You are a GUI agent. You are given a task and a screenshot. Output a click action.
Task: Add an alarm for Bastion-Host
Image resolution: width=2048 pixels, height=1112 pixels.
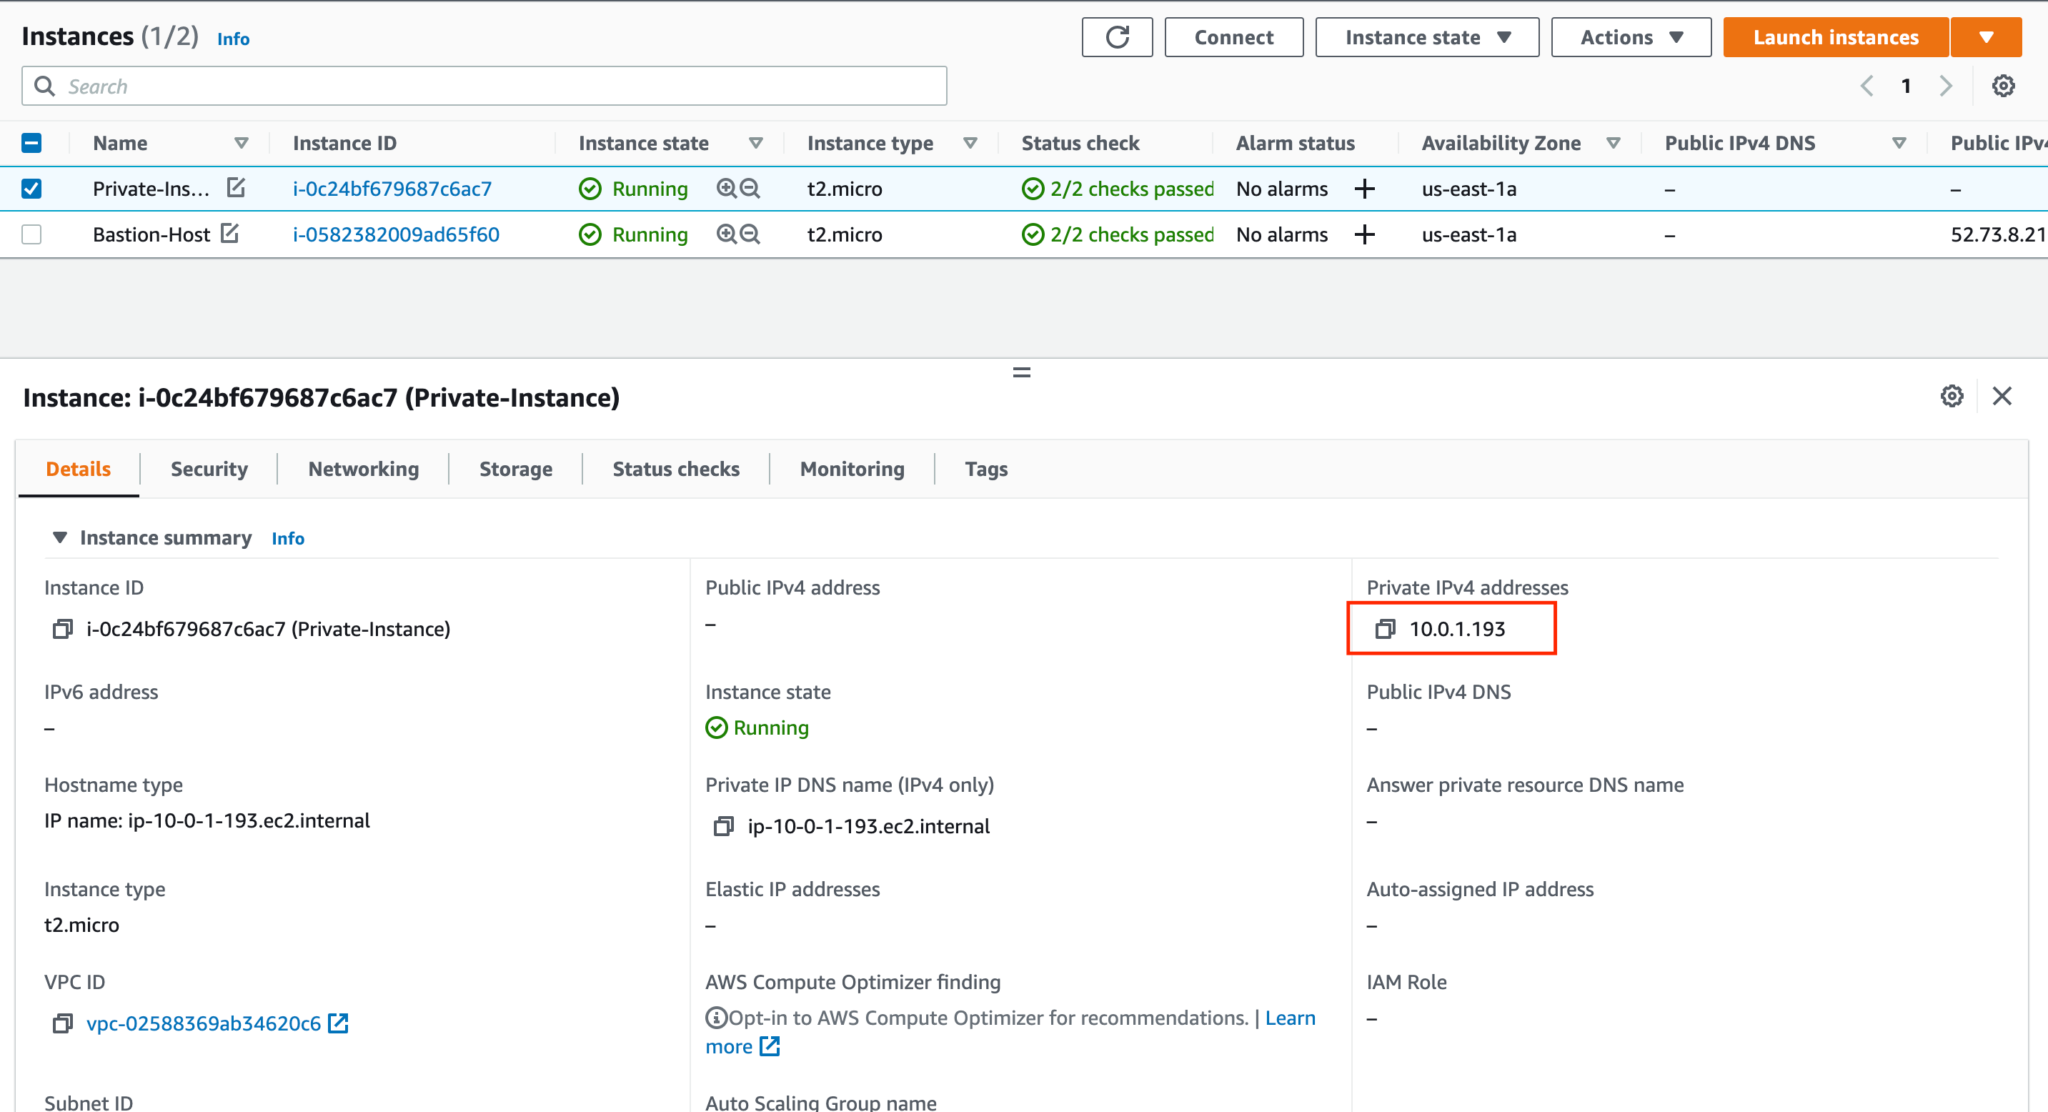(x=1364, y=234)
